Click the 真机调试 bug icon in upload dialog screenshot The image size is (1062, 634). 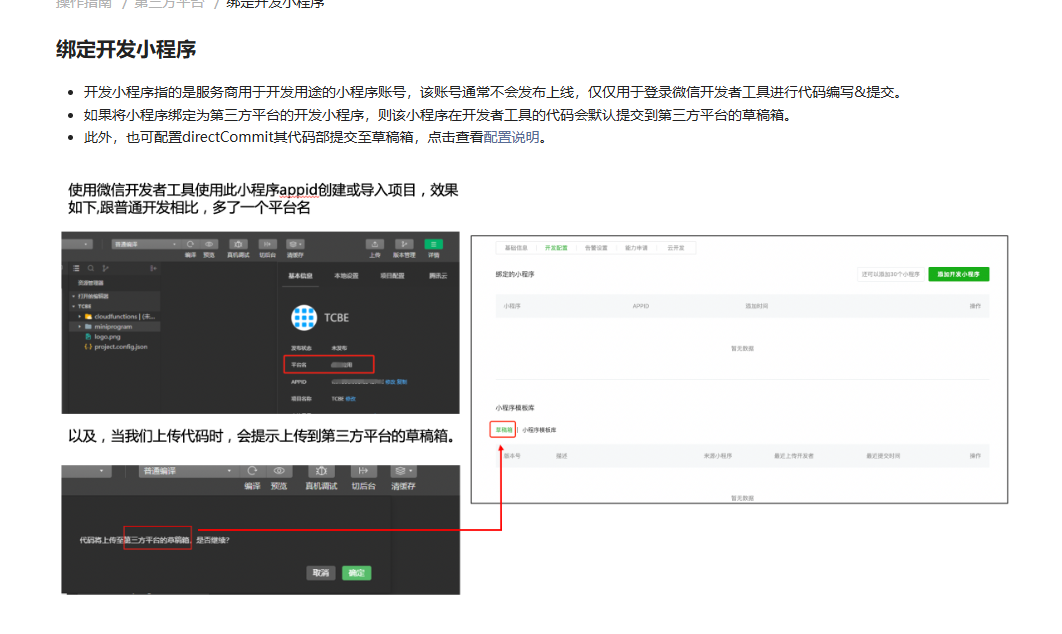coord(321,471)
